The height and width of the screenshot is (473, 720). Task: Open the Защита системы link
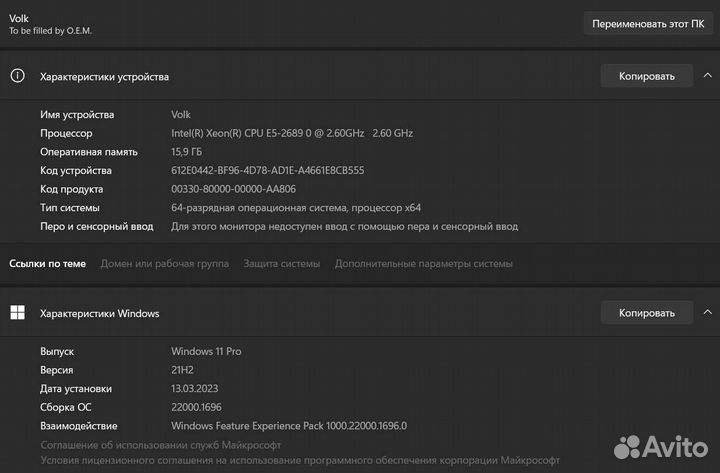pos(281,264)
